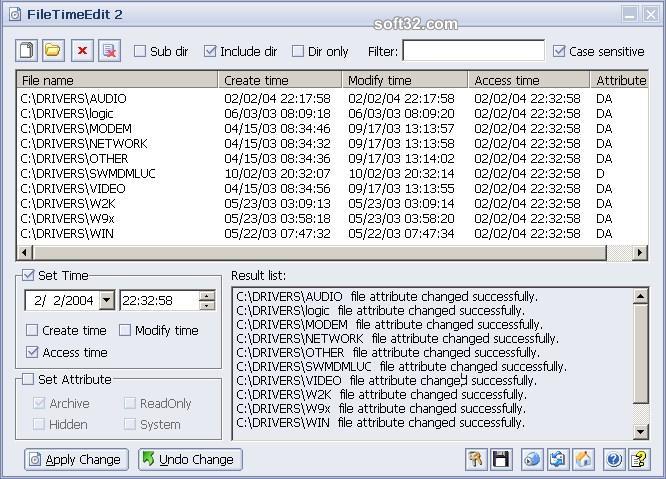
Task: Click the red X remove item icon
Action: (82, 51)
